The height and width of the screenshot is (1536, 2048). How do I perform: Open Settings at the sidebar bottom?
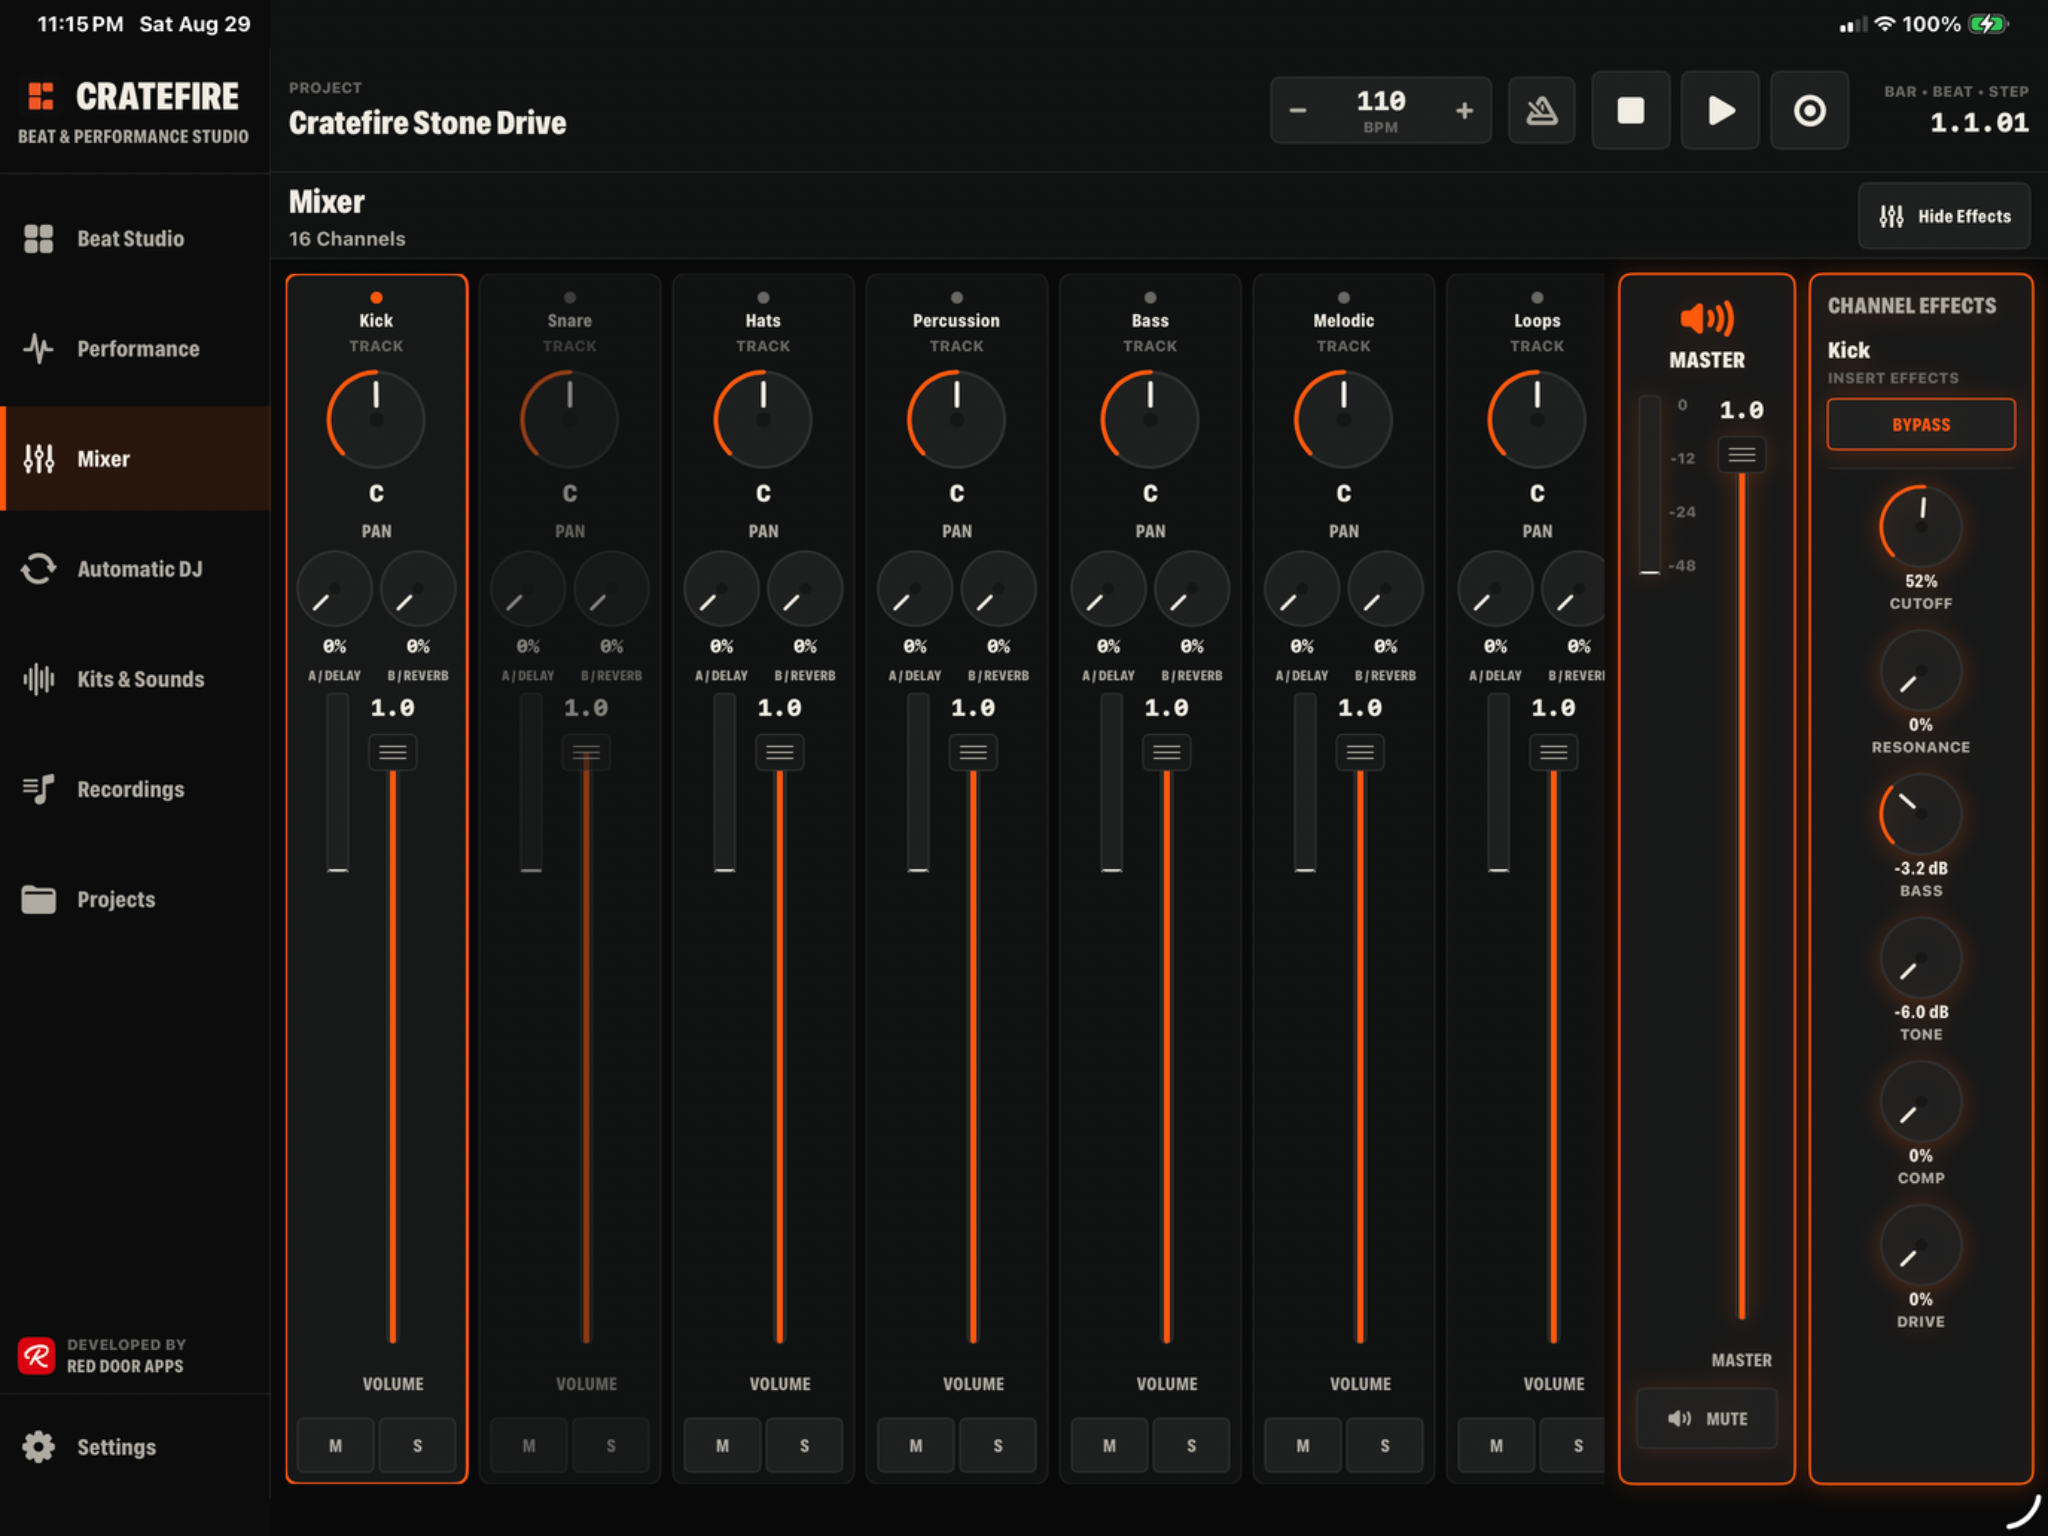(x=135, y=1447)
